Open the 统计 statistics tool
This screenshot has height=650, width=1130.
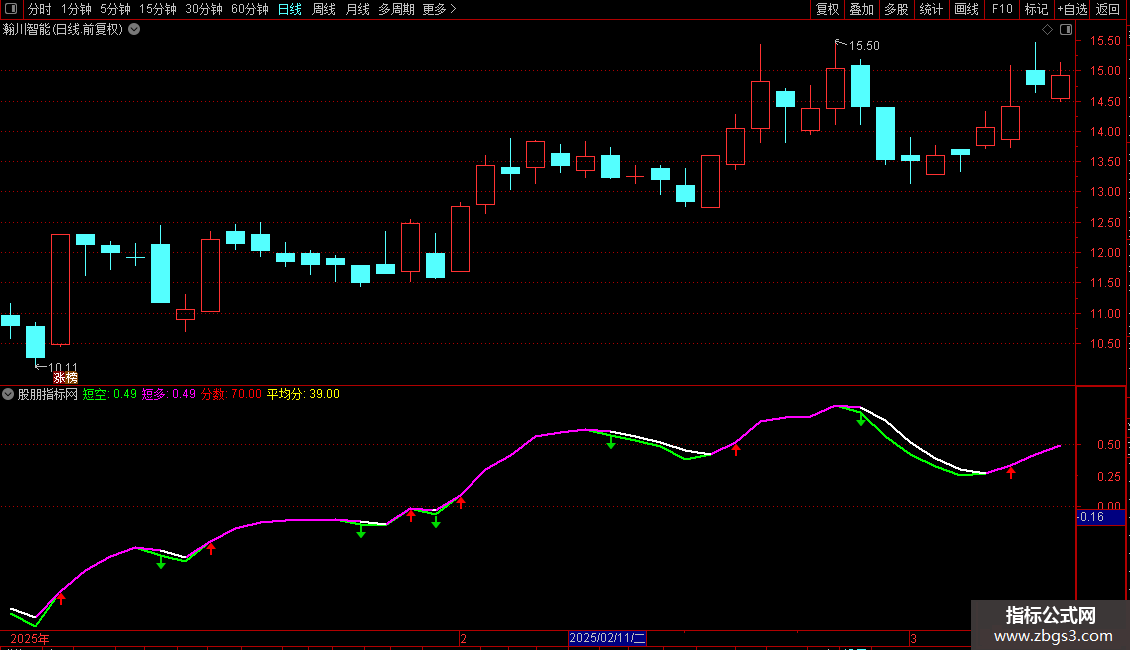pos(930,9)
